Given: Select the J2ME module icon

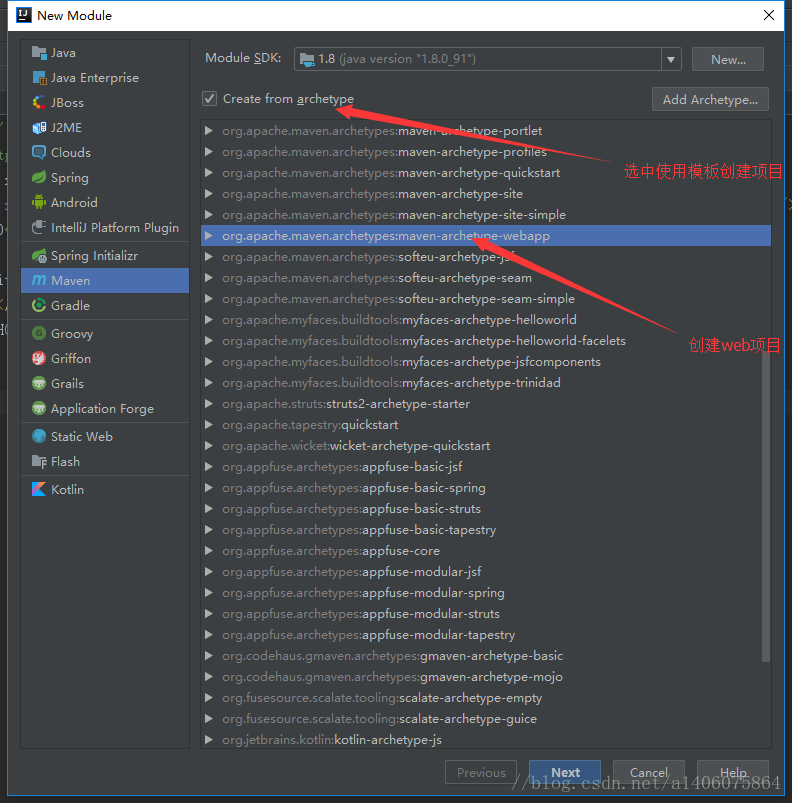Looking at the screenshot, I should point(39,128).
